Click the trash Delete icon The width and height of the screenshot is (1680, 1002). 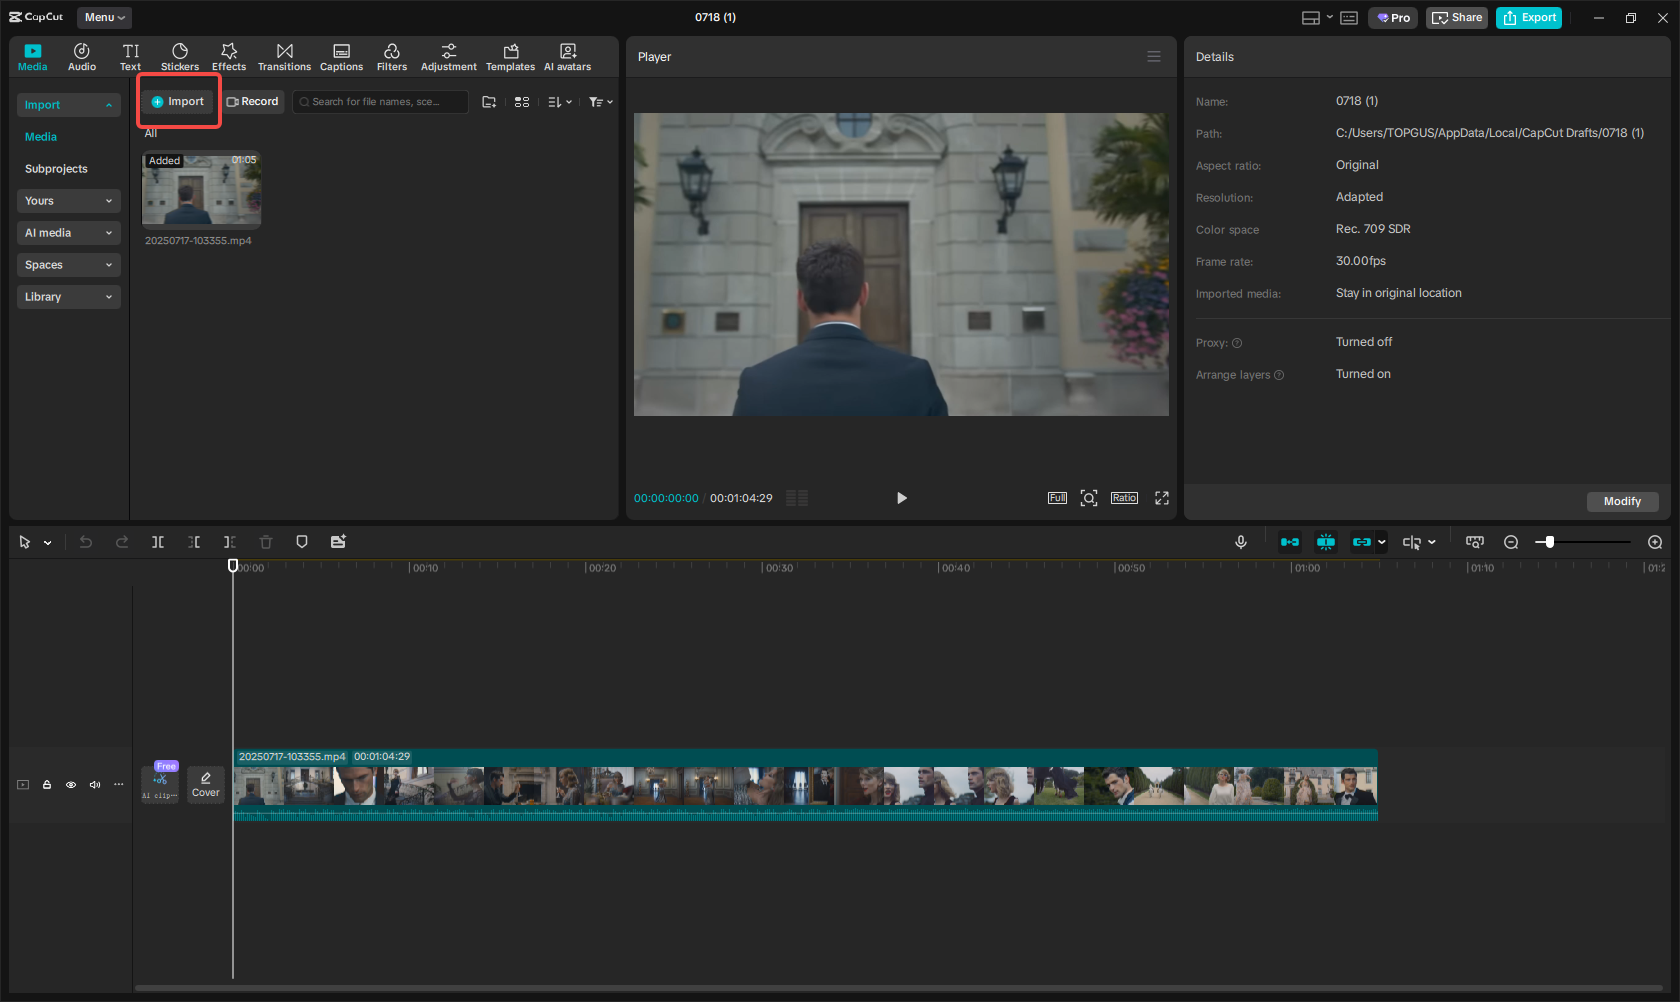266,542
